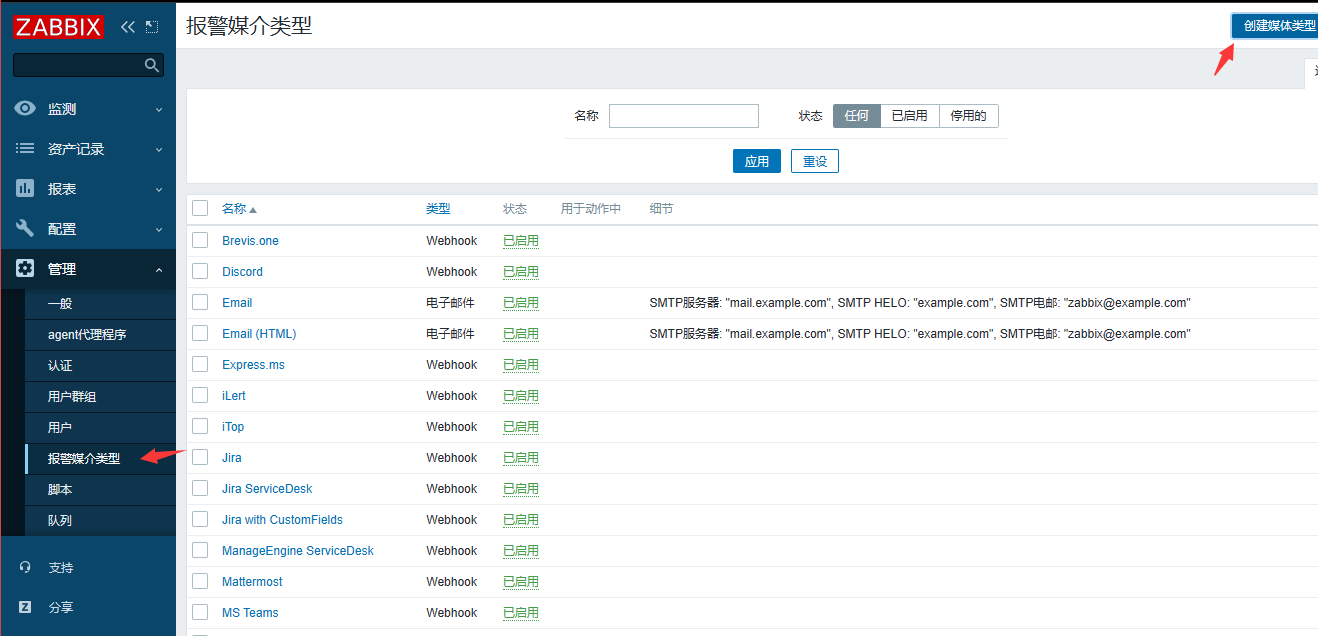Click the 应用 filter button
Screen dimensions: 1318x636
point(756,161)
